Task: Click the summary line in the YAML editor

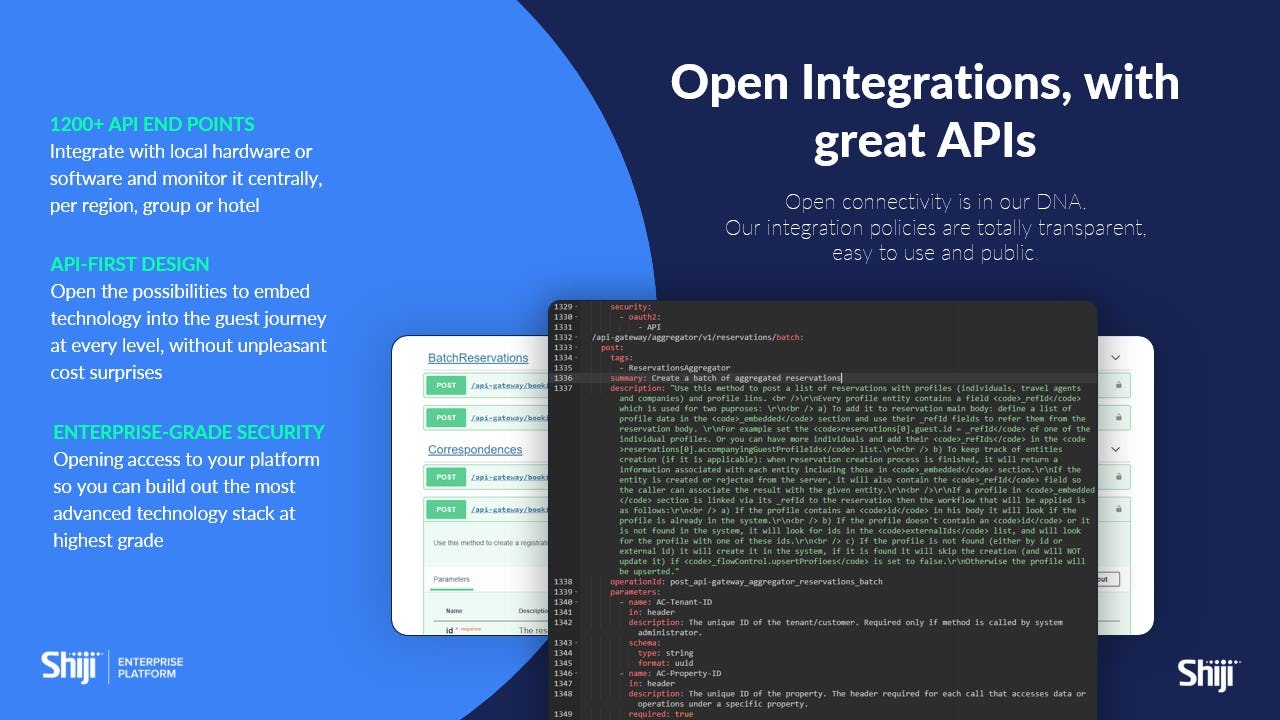Action: click(x=720, y=377)
